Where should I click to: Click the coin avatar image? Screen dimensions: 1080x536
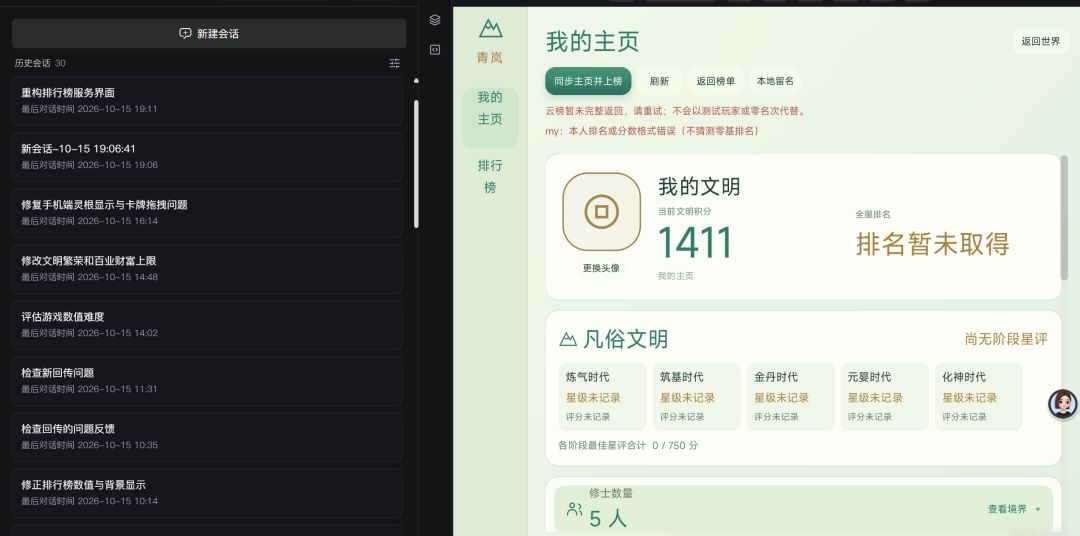point(601,212)
